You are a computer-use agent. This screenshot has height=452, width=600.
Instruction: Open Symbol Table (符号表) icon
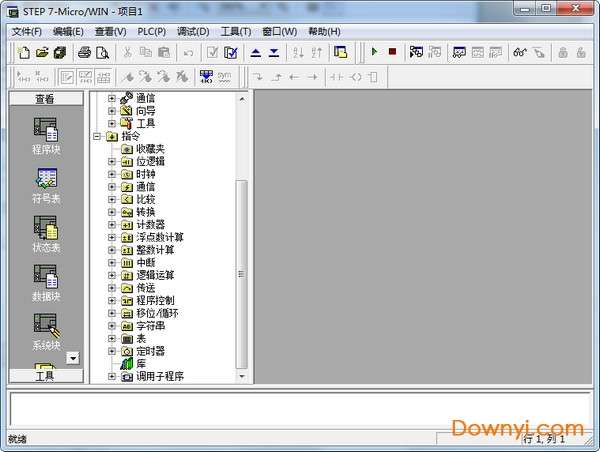pos(46,186)
